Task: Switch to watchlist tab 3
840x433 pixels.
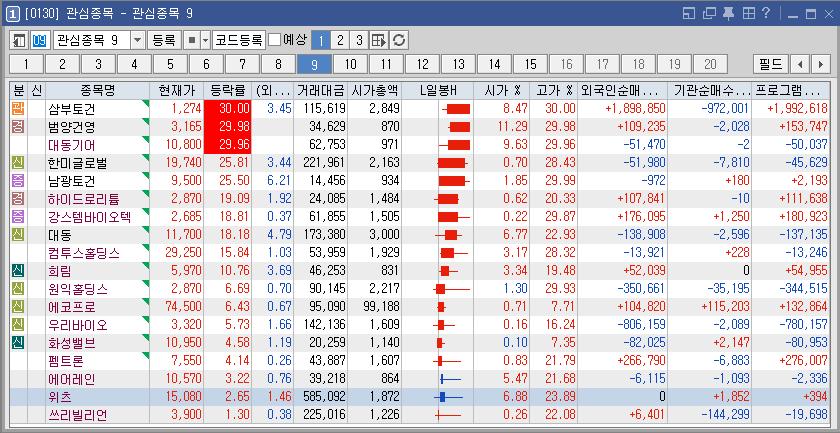Action: pos(99,65)
